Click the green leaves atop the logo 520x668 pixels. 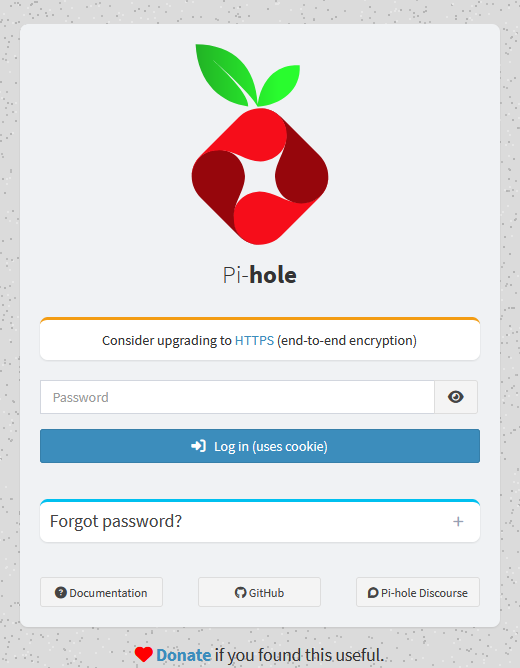click(x=247, y=75)
